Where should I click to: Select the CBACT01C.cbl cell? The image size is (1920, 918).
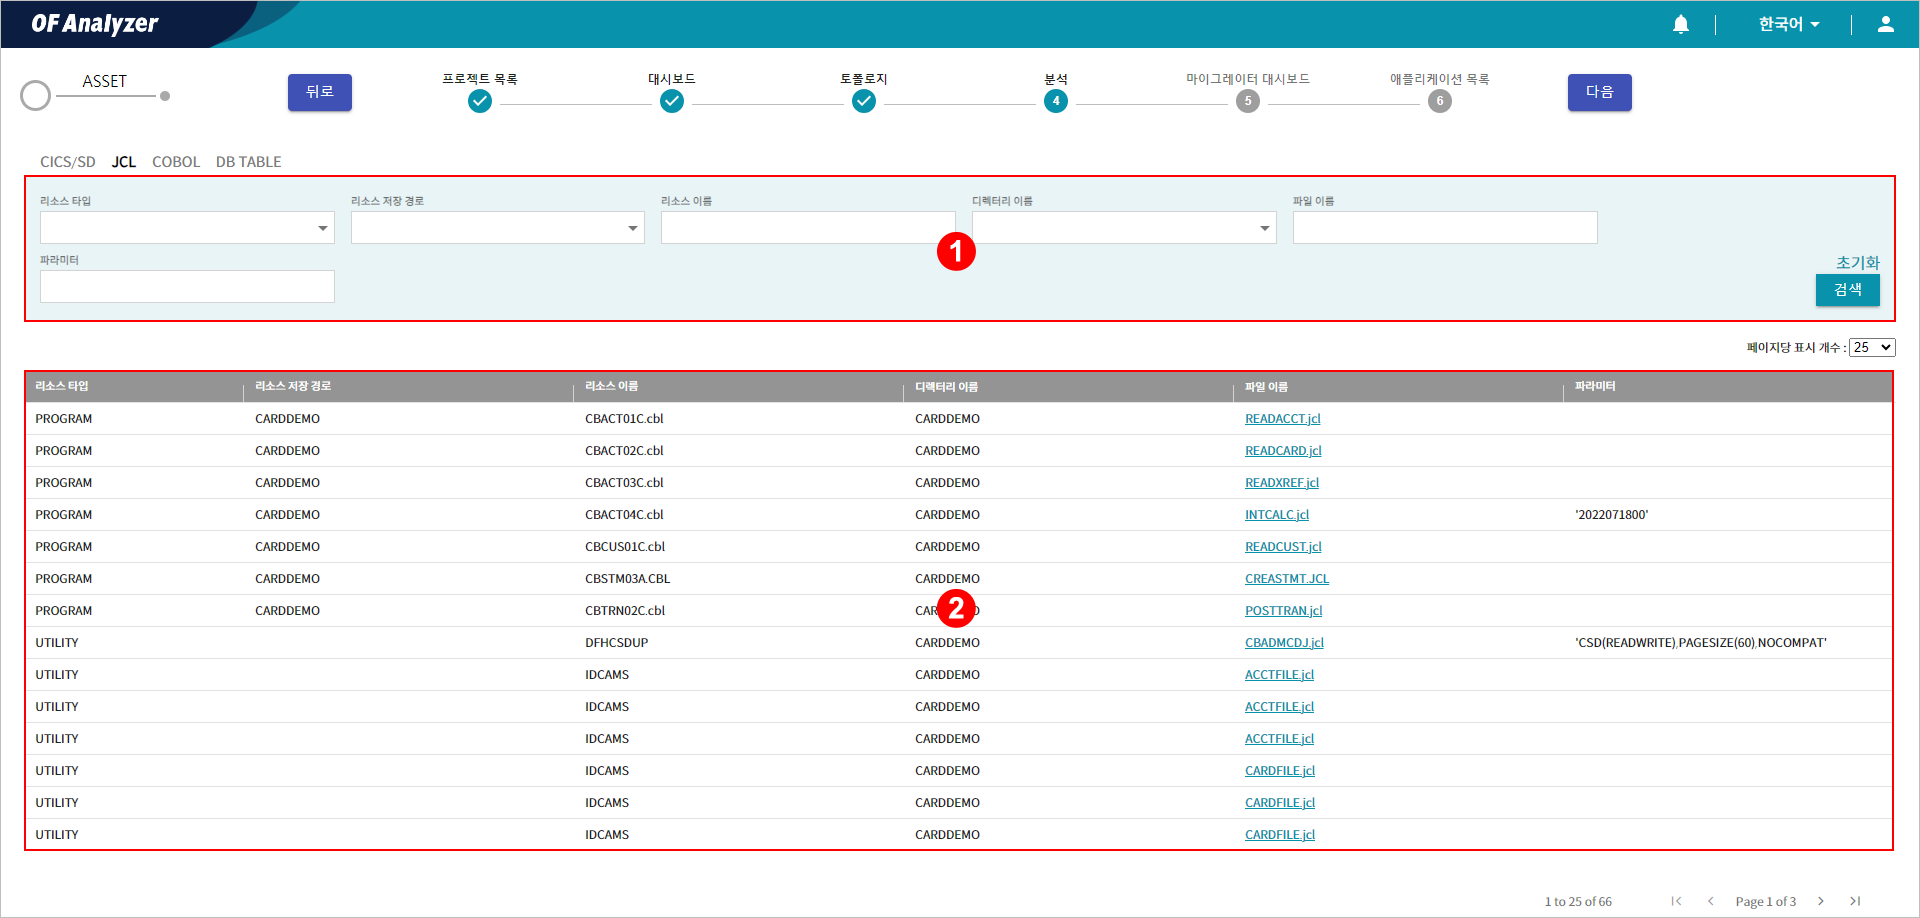point(624,419)
